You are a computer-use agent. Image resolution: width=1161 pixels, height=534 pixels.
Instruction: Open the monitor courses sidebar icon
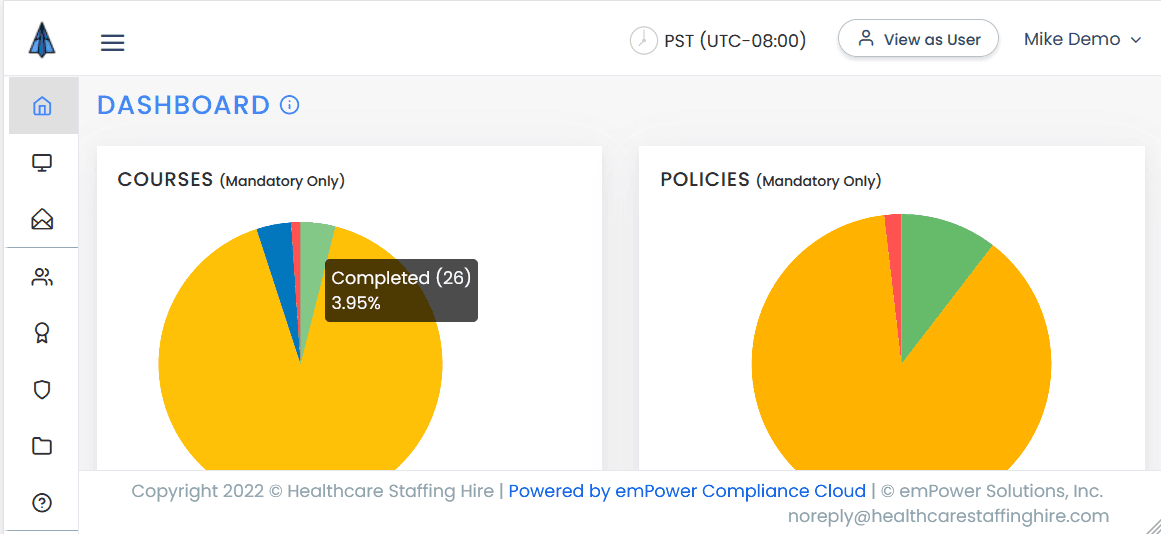coord(42,163)
